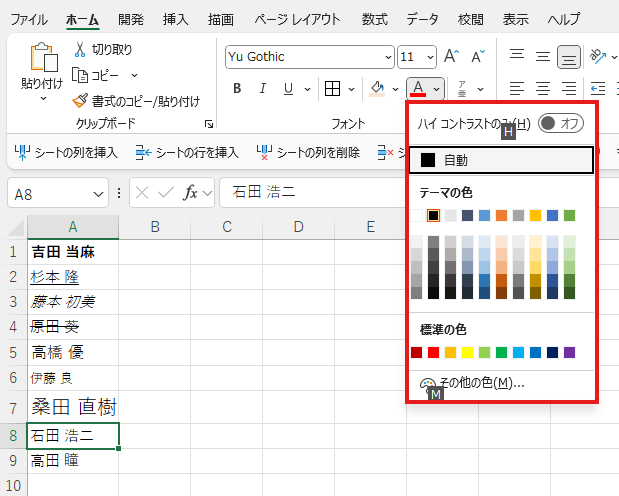Choose その他の色 (More Colors) option
This screenshot has width=619, height=496.
(x=481, y=383)
